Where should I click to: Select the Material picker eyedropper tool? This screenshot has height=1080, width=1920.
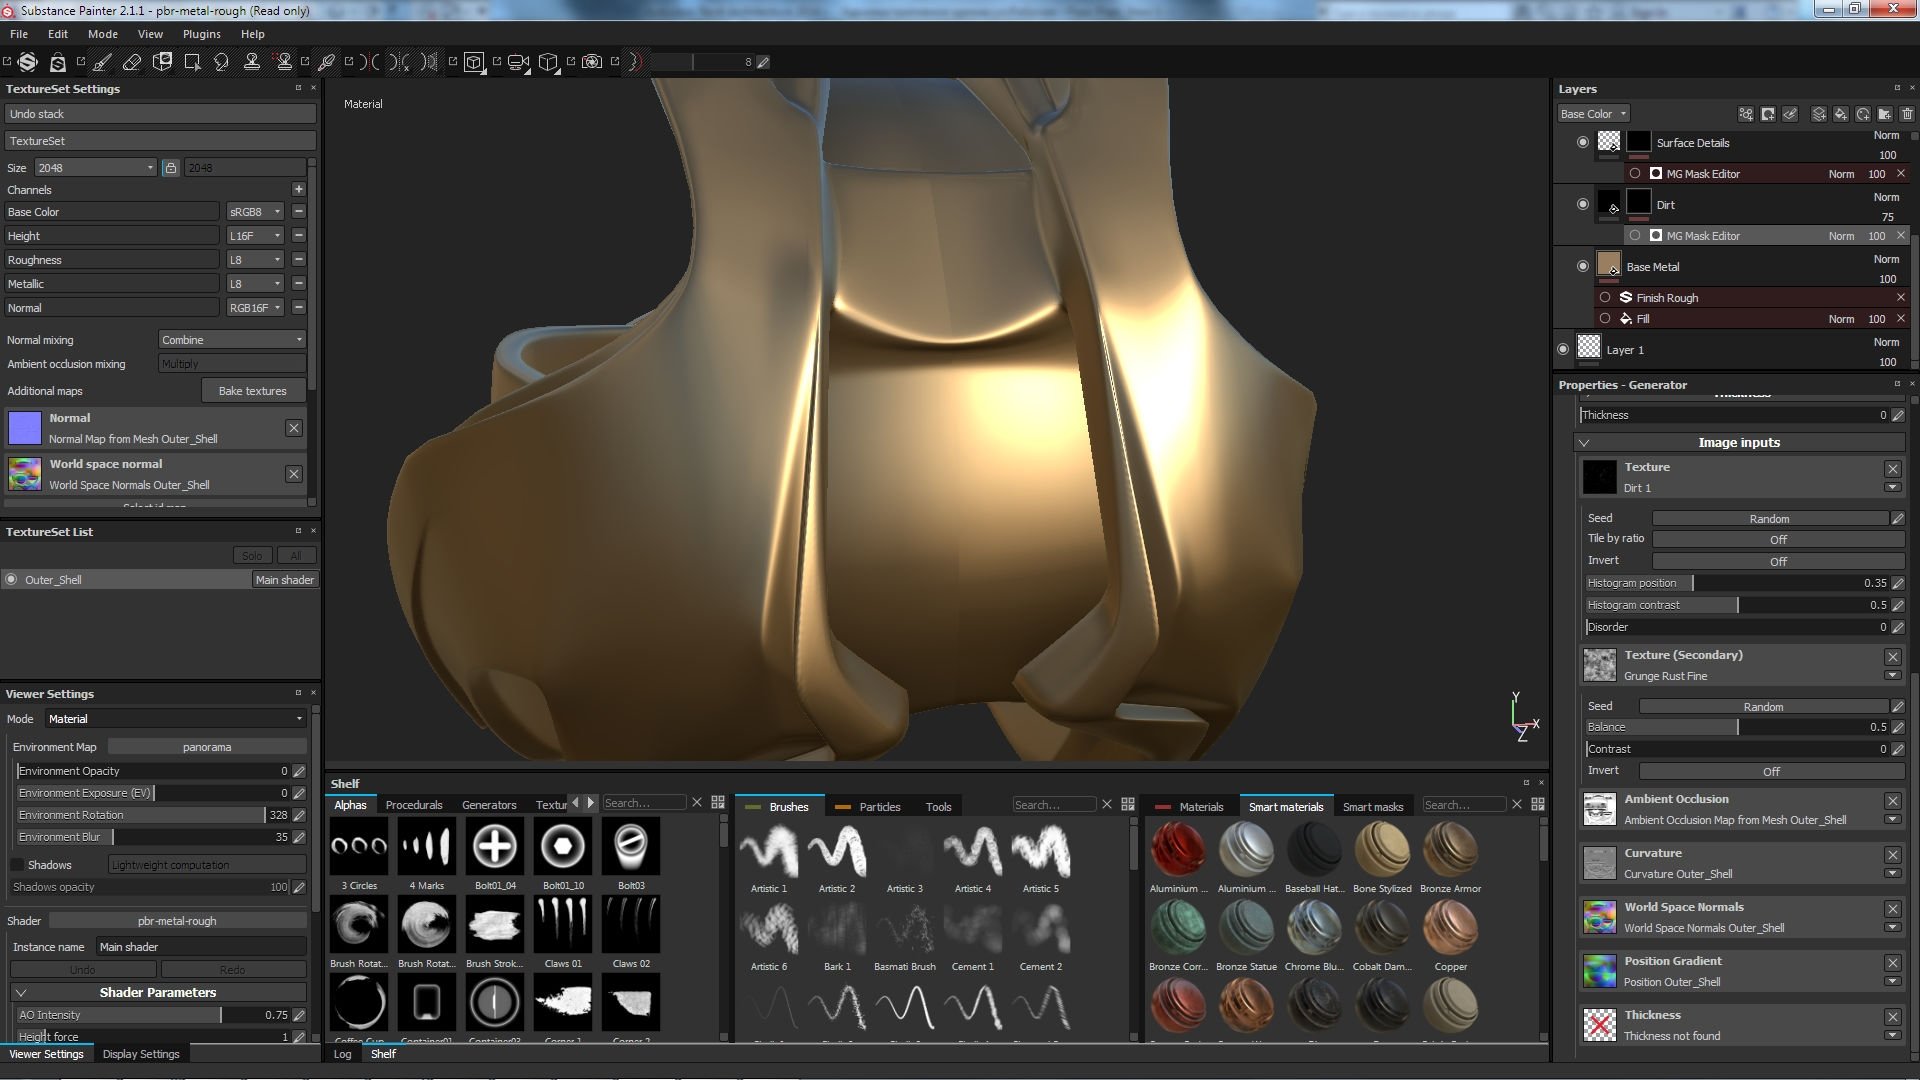coord(326,62)
